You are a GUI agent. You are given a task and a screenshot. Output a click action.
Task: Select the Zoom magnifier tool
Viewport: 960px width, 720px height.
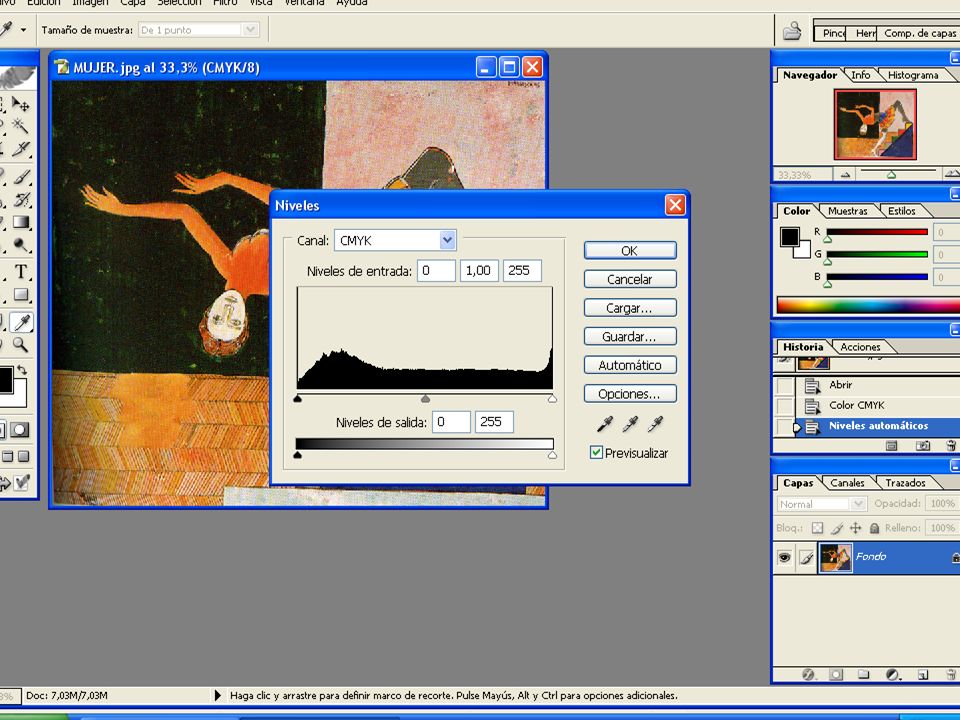click(21, 345)
